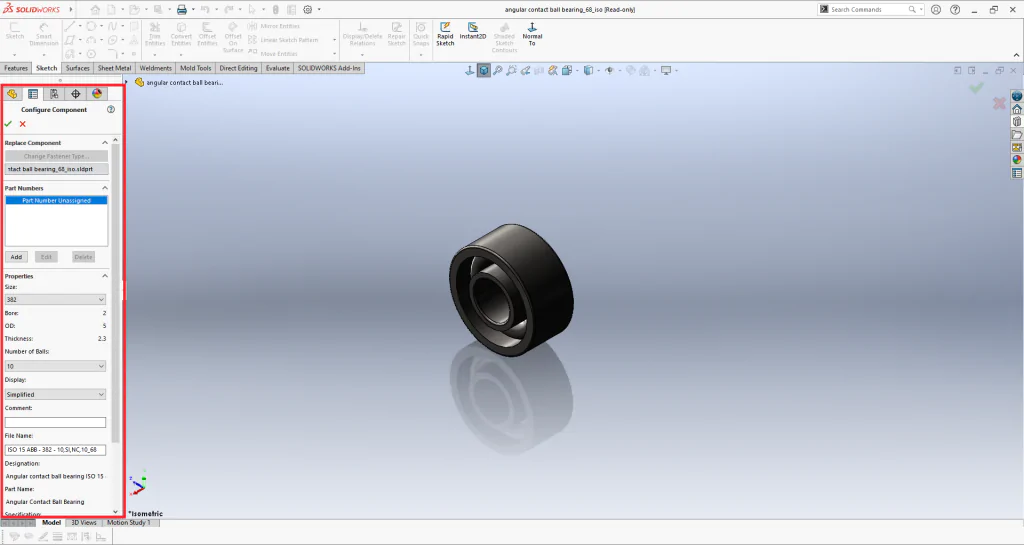Click the Rapid Sketch tool

pyautogui.click(x=445, y=35)
